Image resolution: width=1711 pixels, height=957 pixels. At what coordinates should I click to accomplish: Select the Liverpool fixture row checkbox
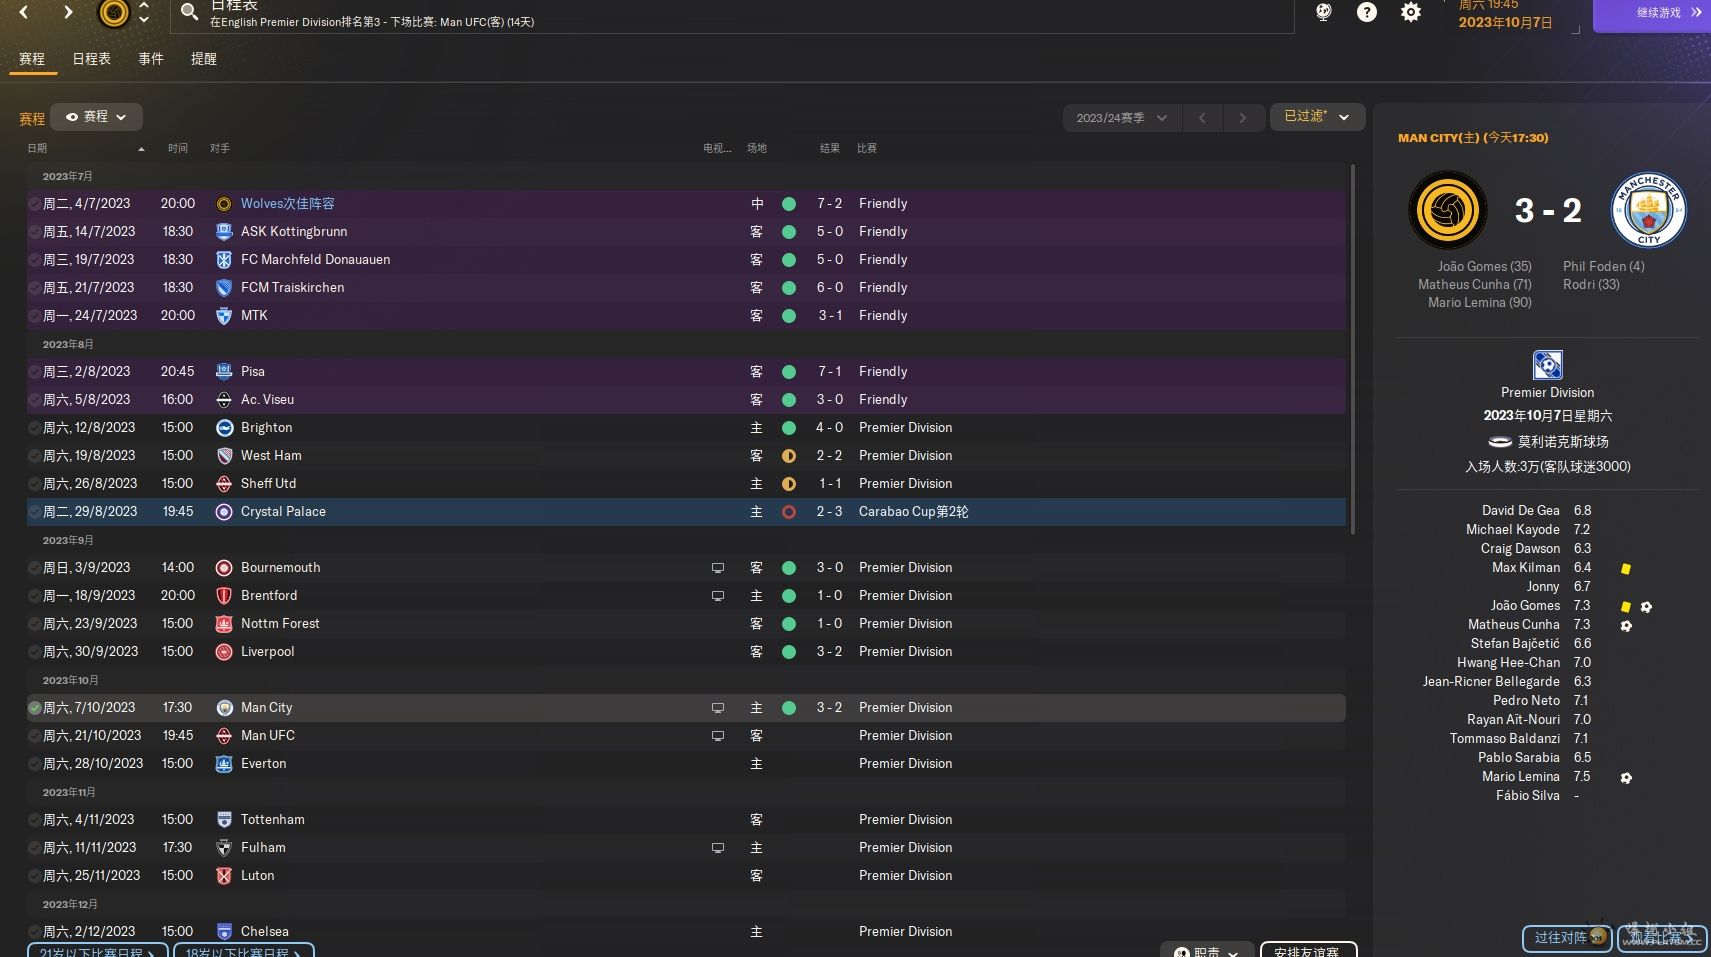click(34, 651)
